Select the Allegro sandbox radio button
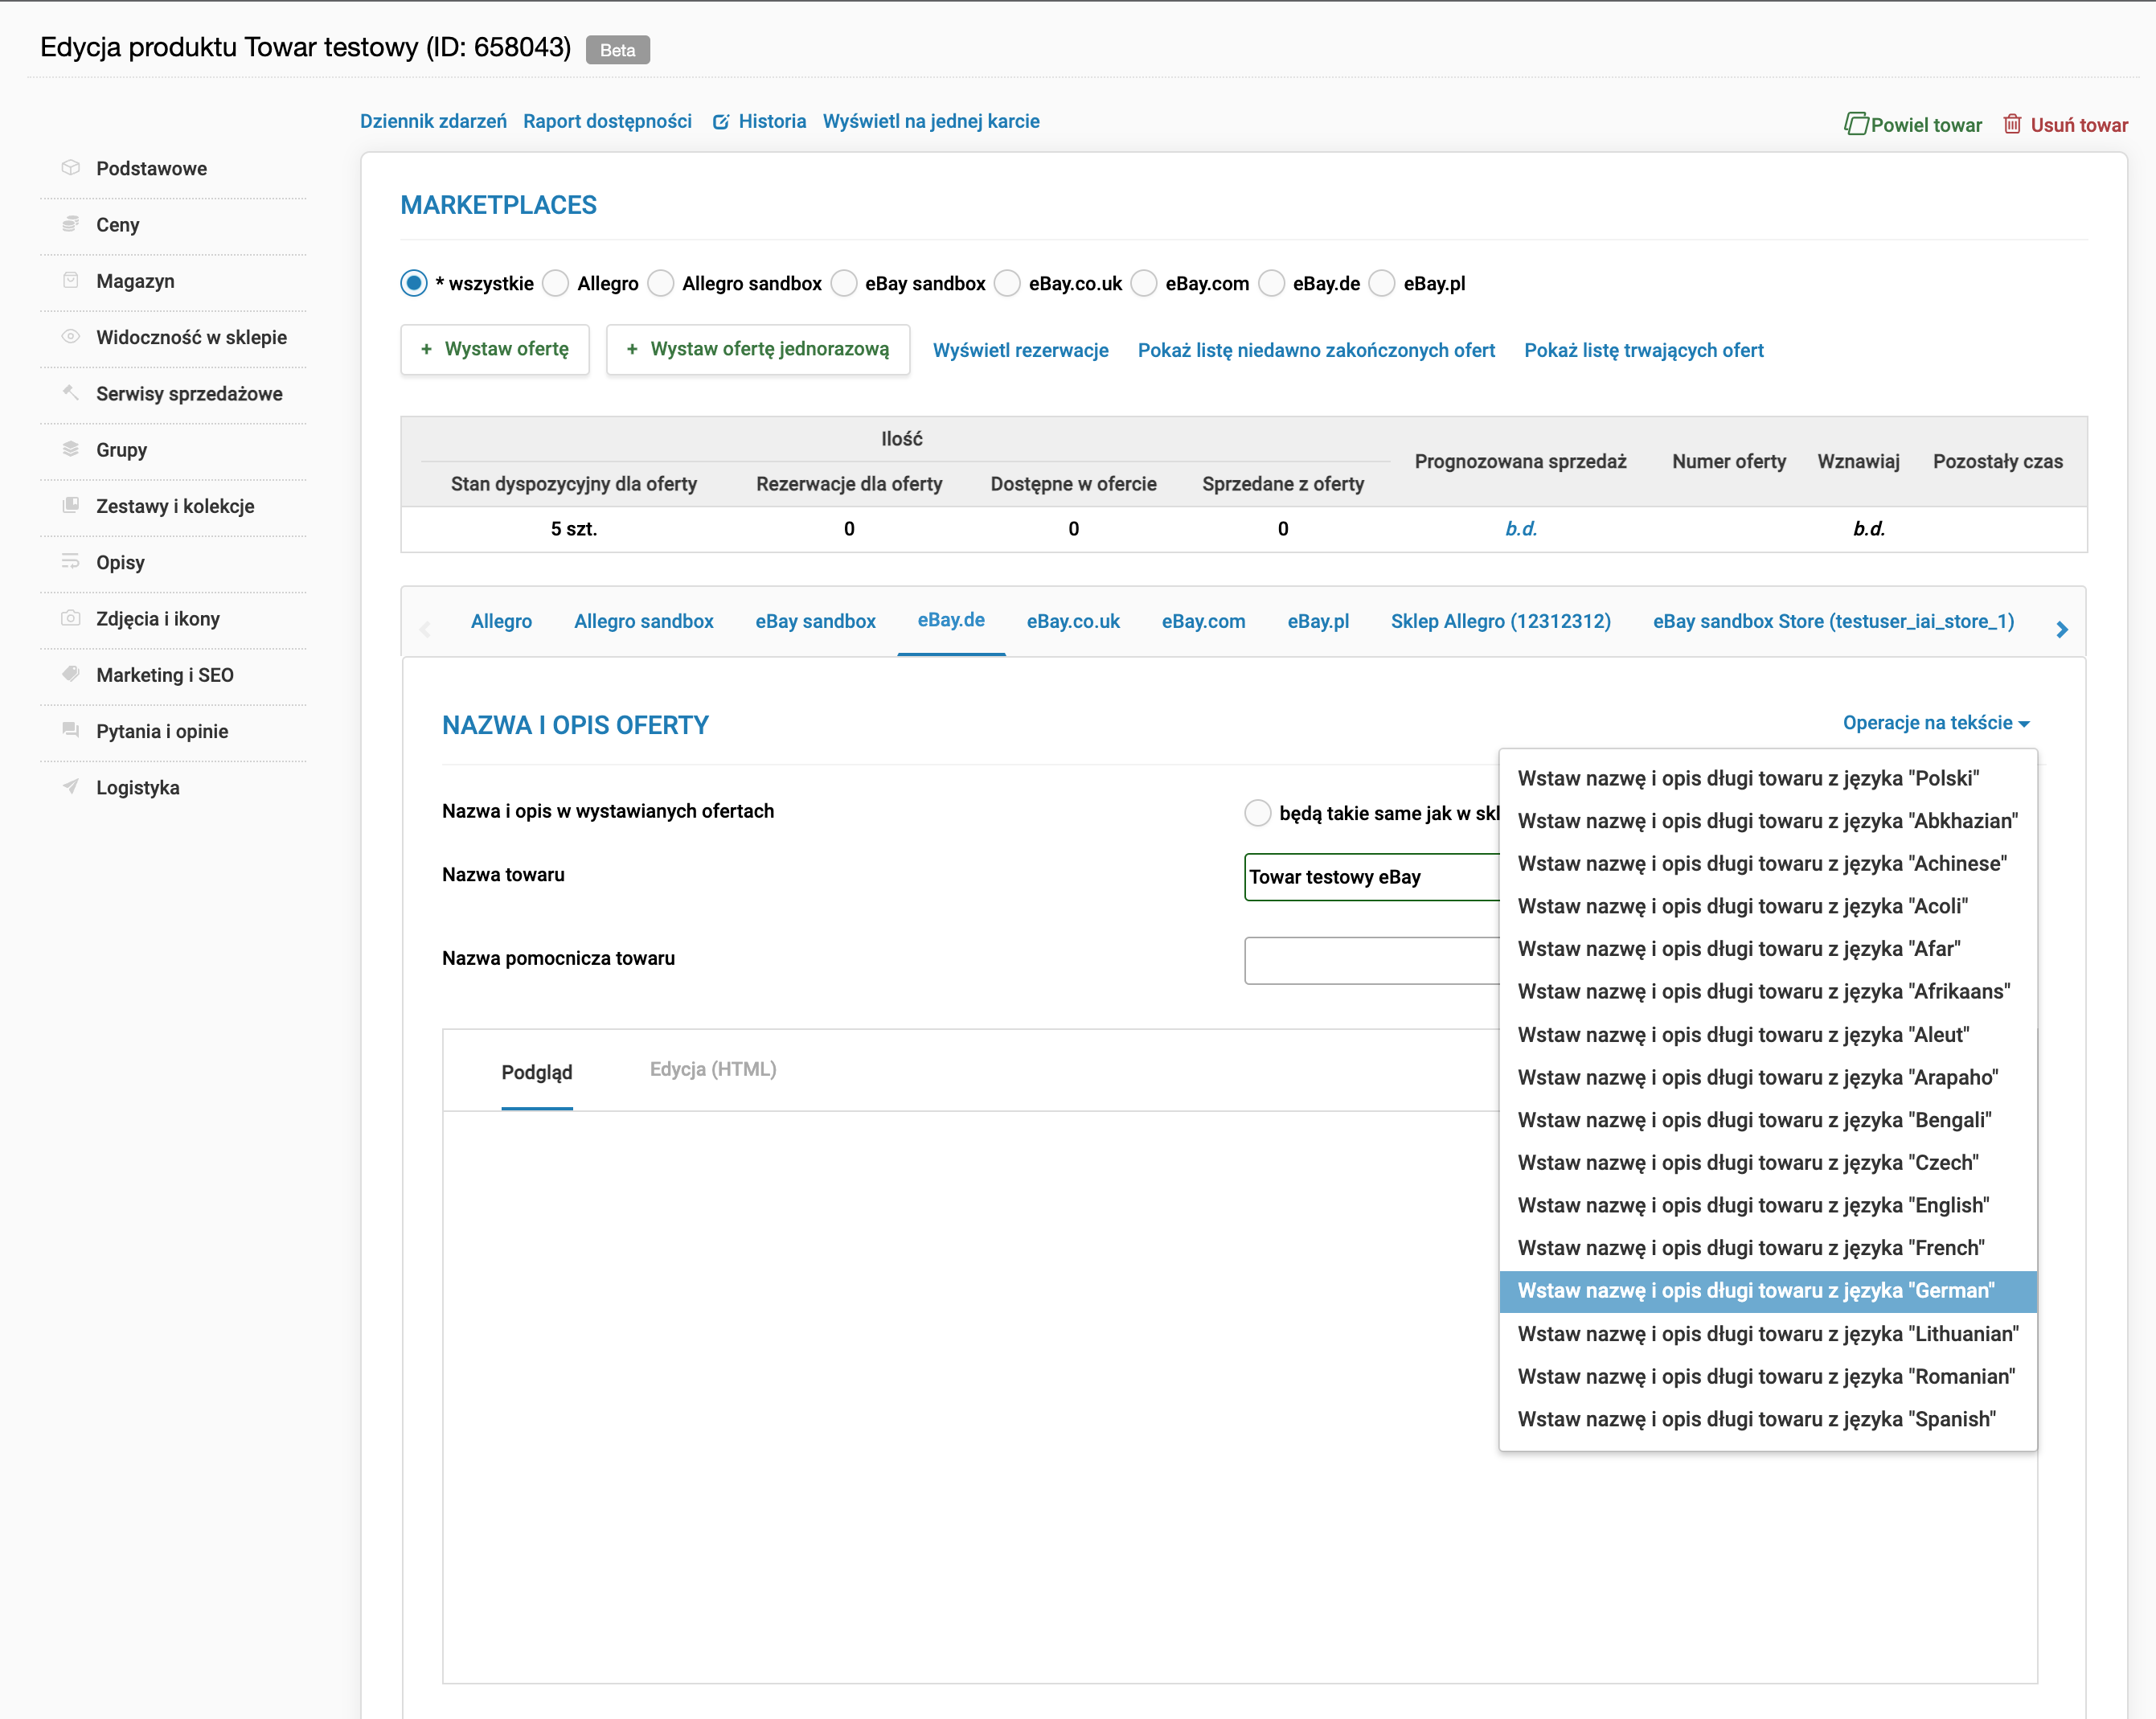 pyautogui.click(x=660, y=284)
